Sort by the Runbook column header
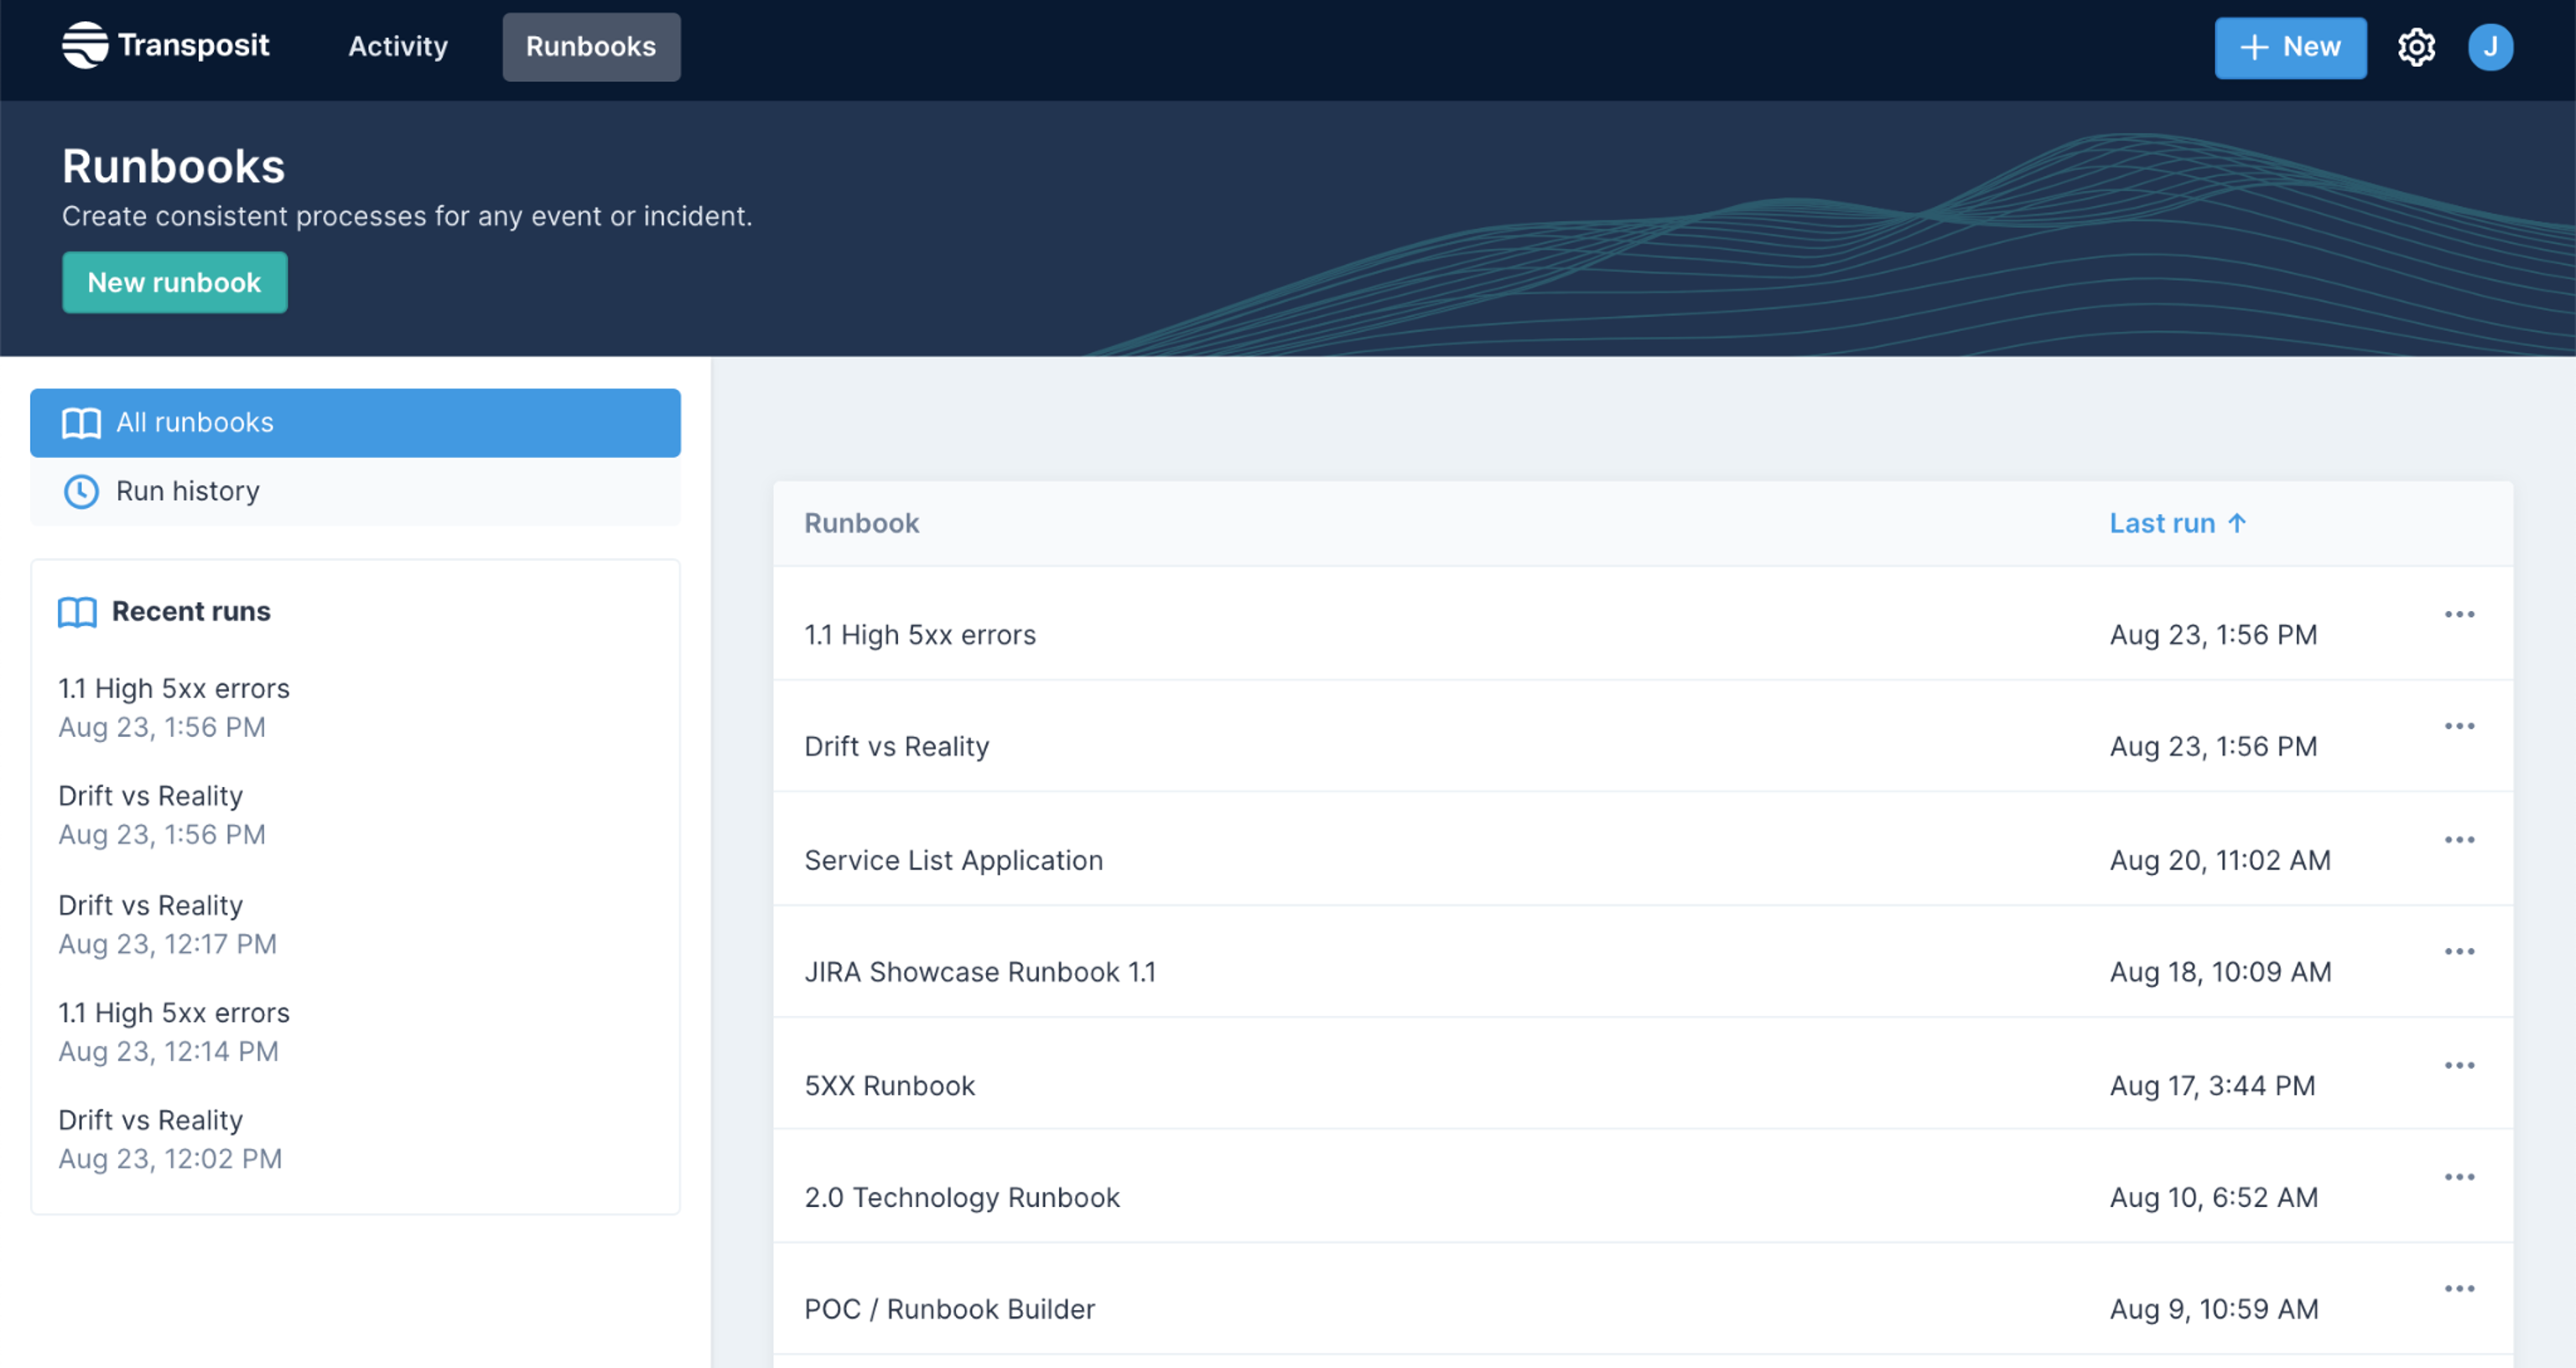The height and width of the screenshot is (1368, 2576). coord(861,523)
